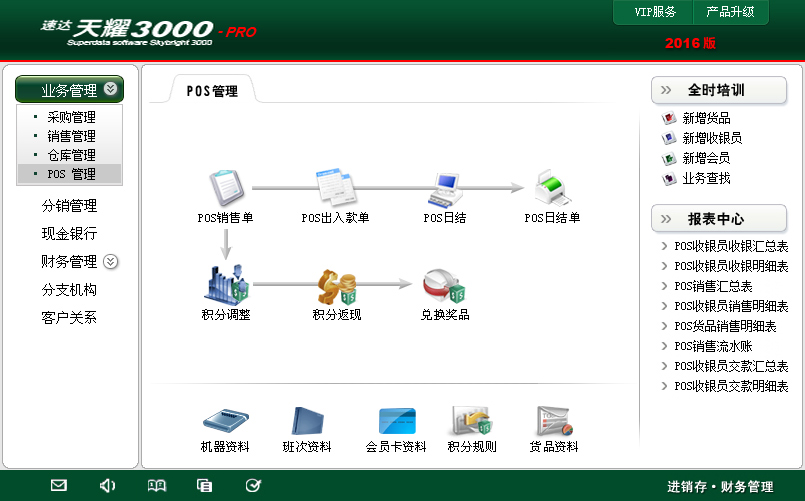The width and height of the screenshot is (805, 501).
Task: Click chevron beside POS货品销售明细表
Action: click(664, 326)
